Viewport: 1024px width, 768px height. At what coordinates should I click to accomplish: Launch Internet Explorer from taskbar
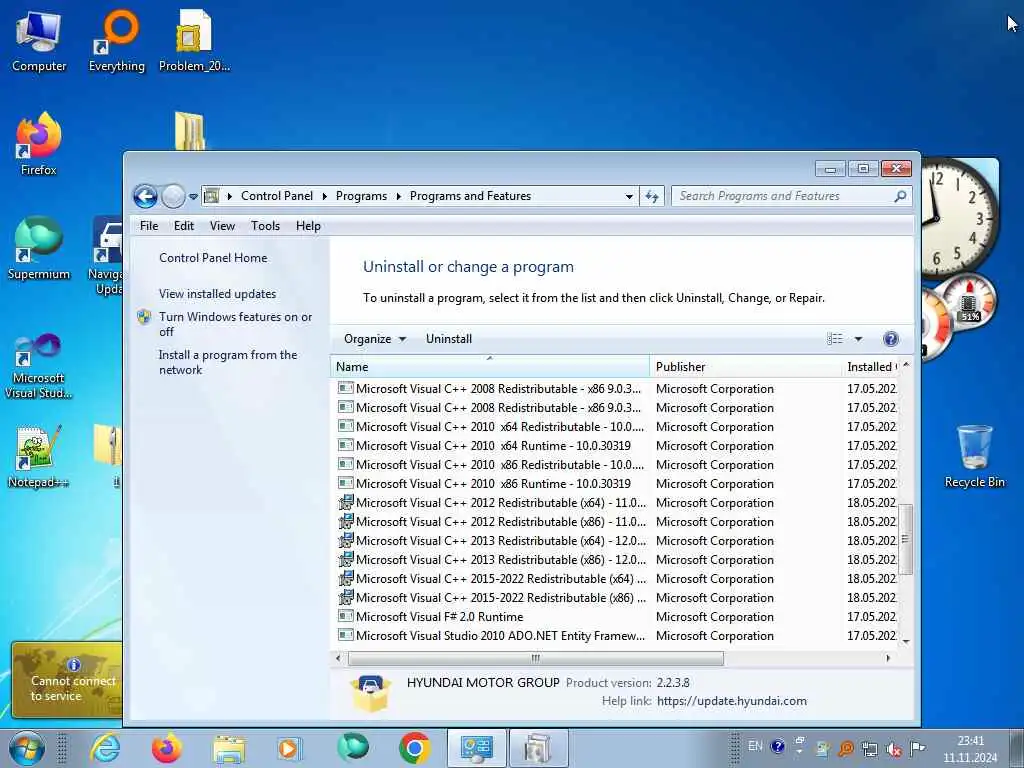pos(105,748)
